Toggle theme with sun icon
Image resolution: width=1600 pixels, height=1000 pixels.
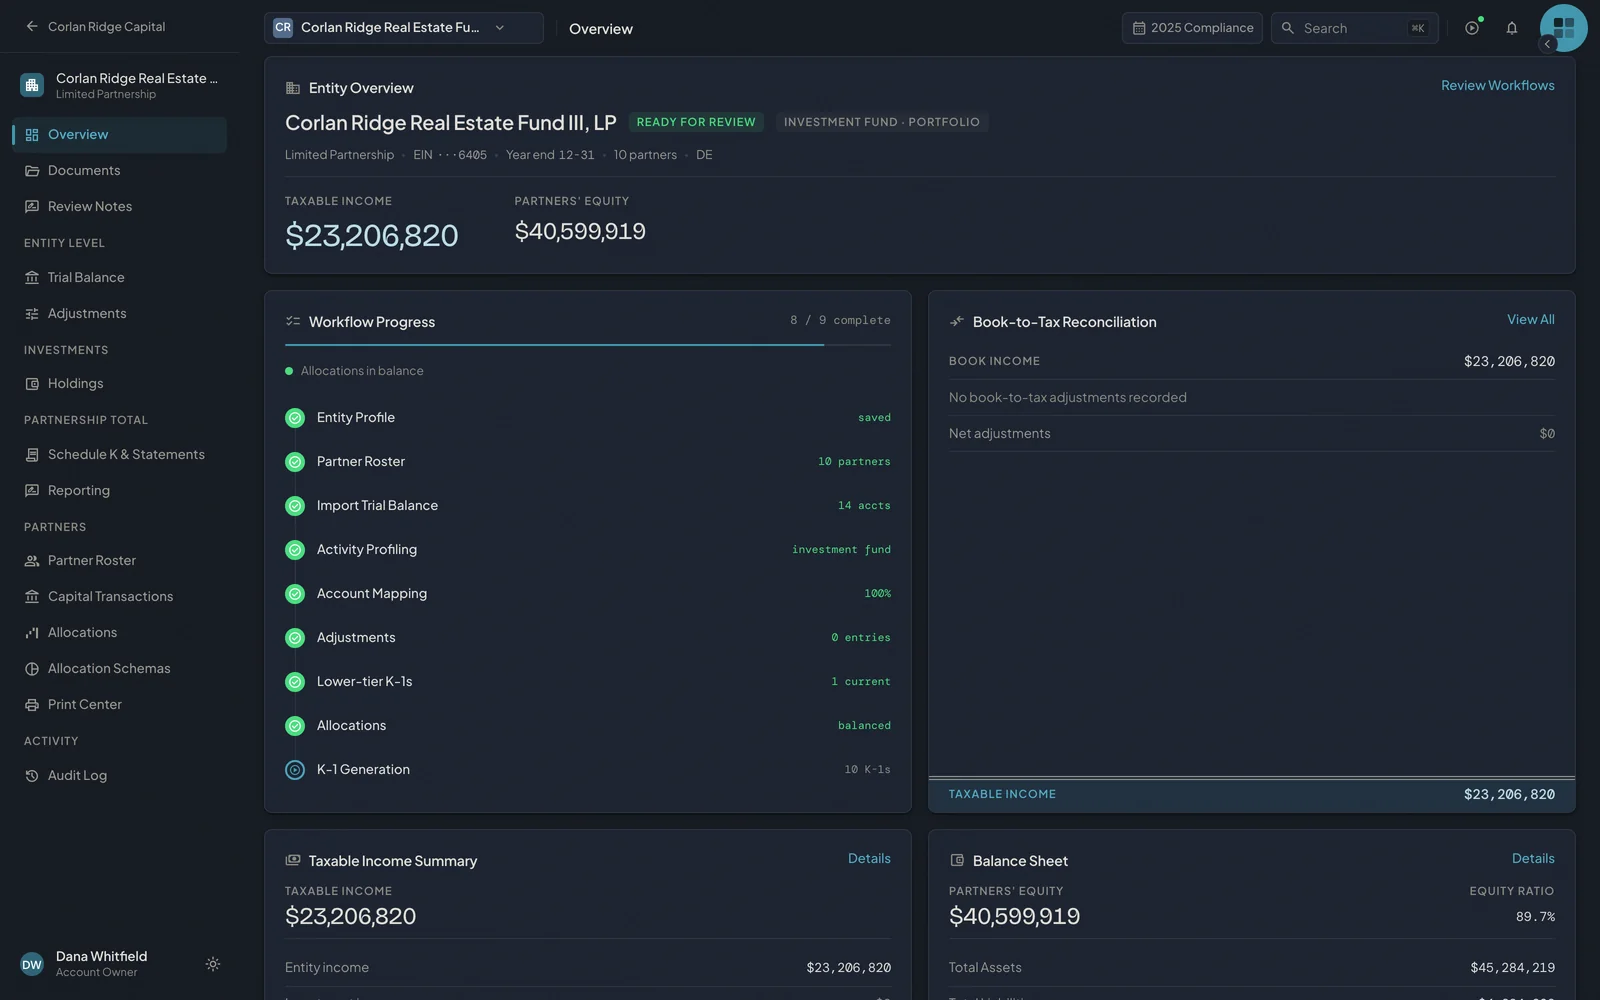213,964
